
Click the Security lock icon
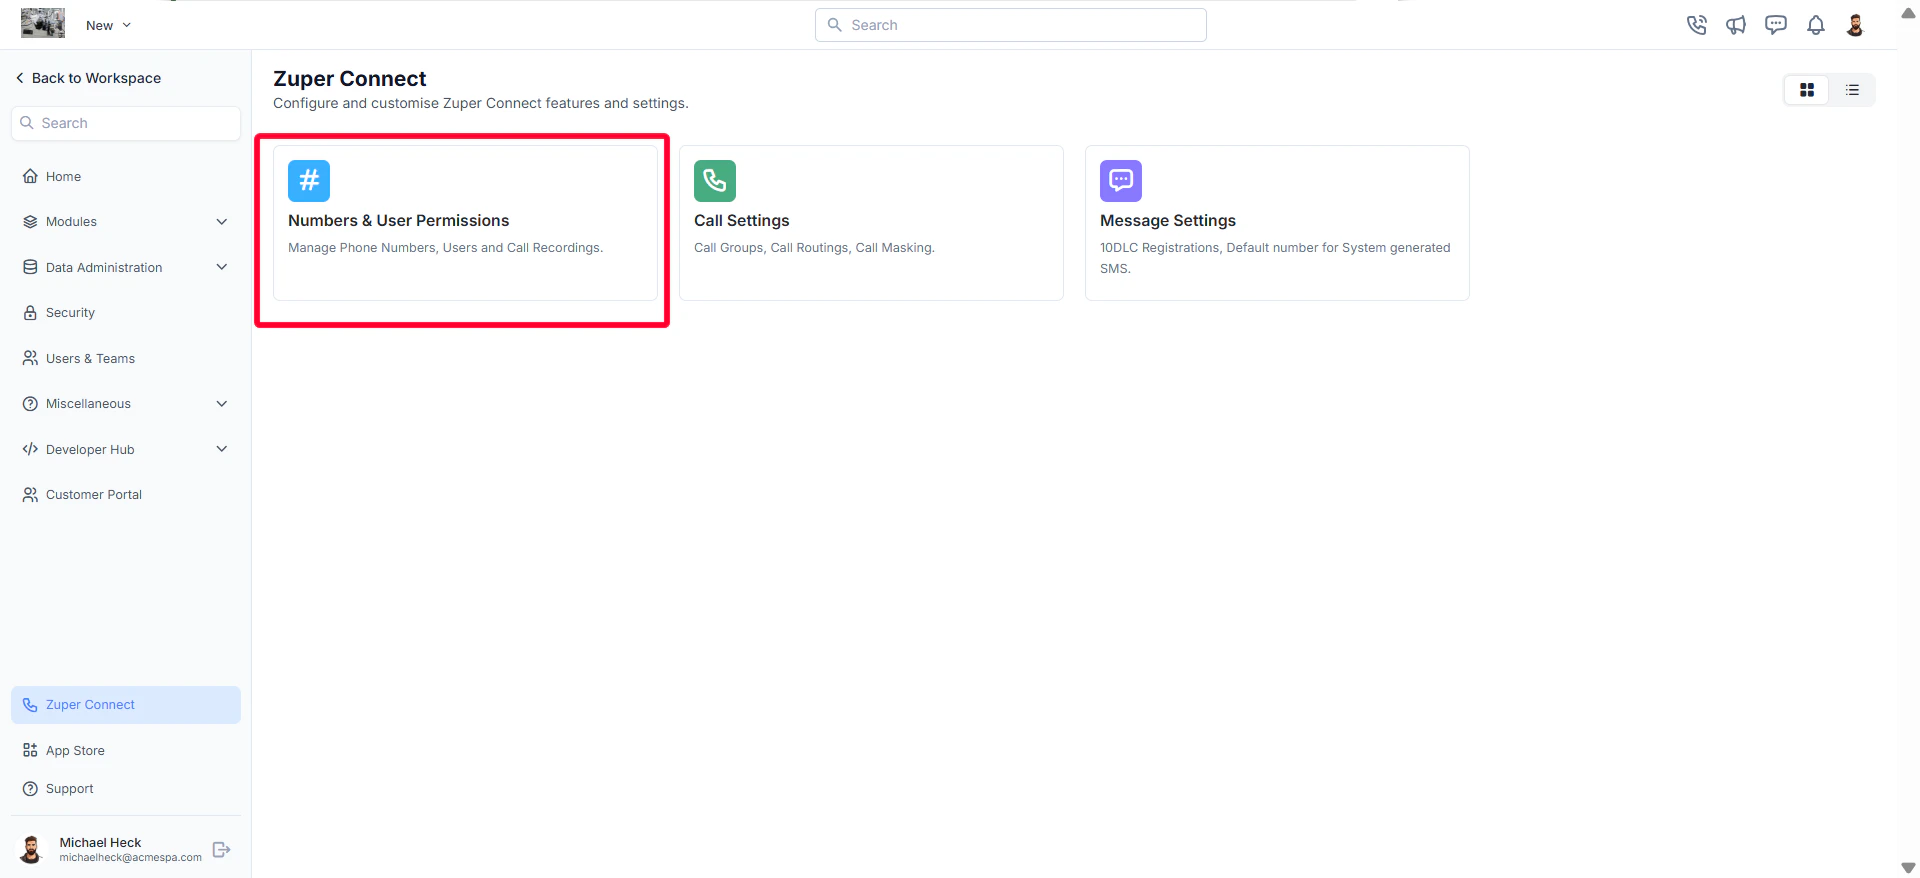click(x=30, y=313)
